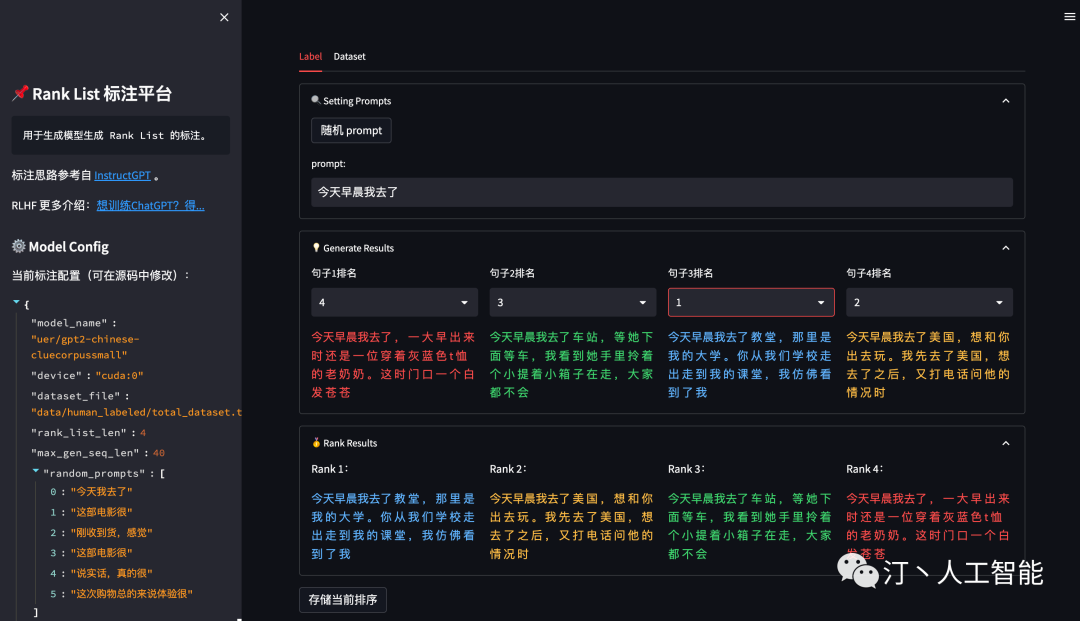Open the 句子1排名 ranking dropdown
1080x621 pixels.
point(394,302)
